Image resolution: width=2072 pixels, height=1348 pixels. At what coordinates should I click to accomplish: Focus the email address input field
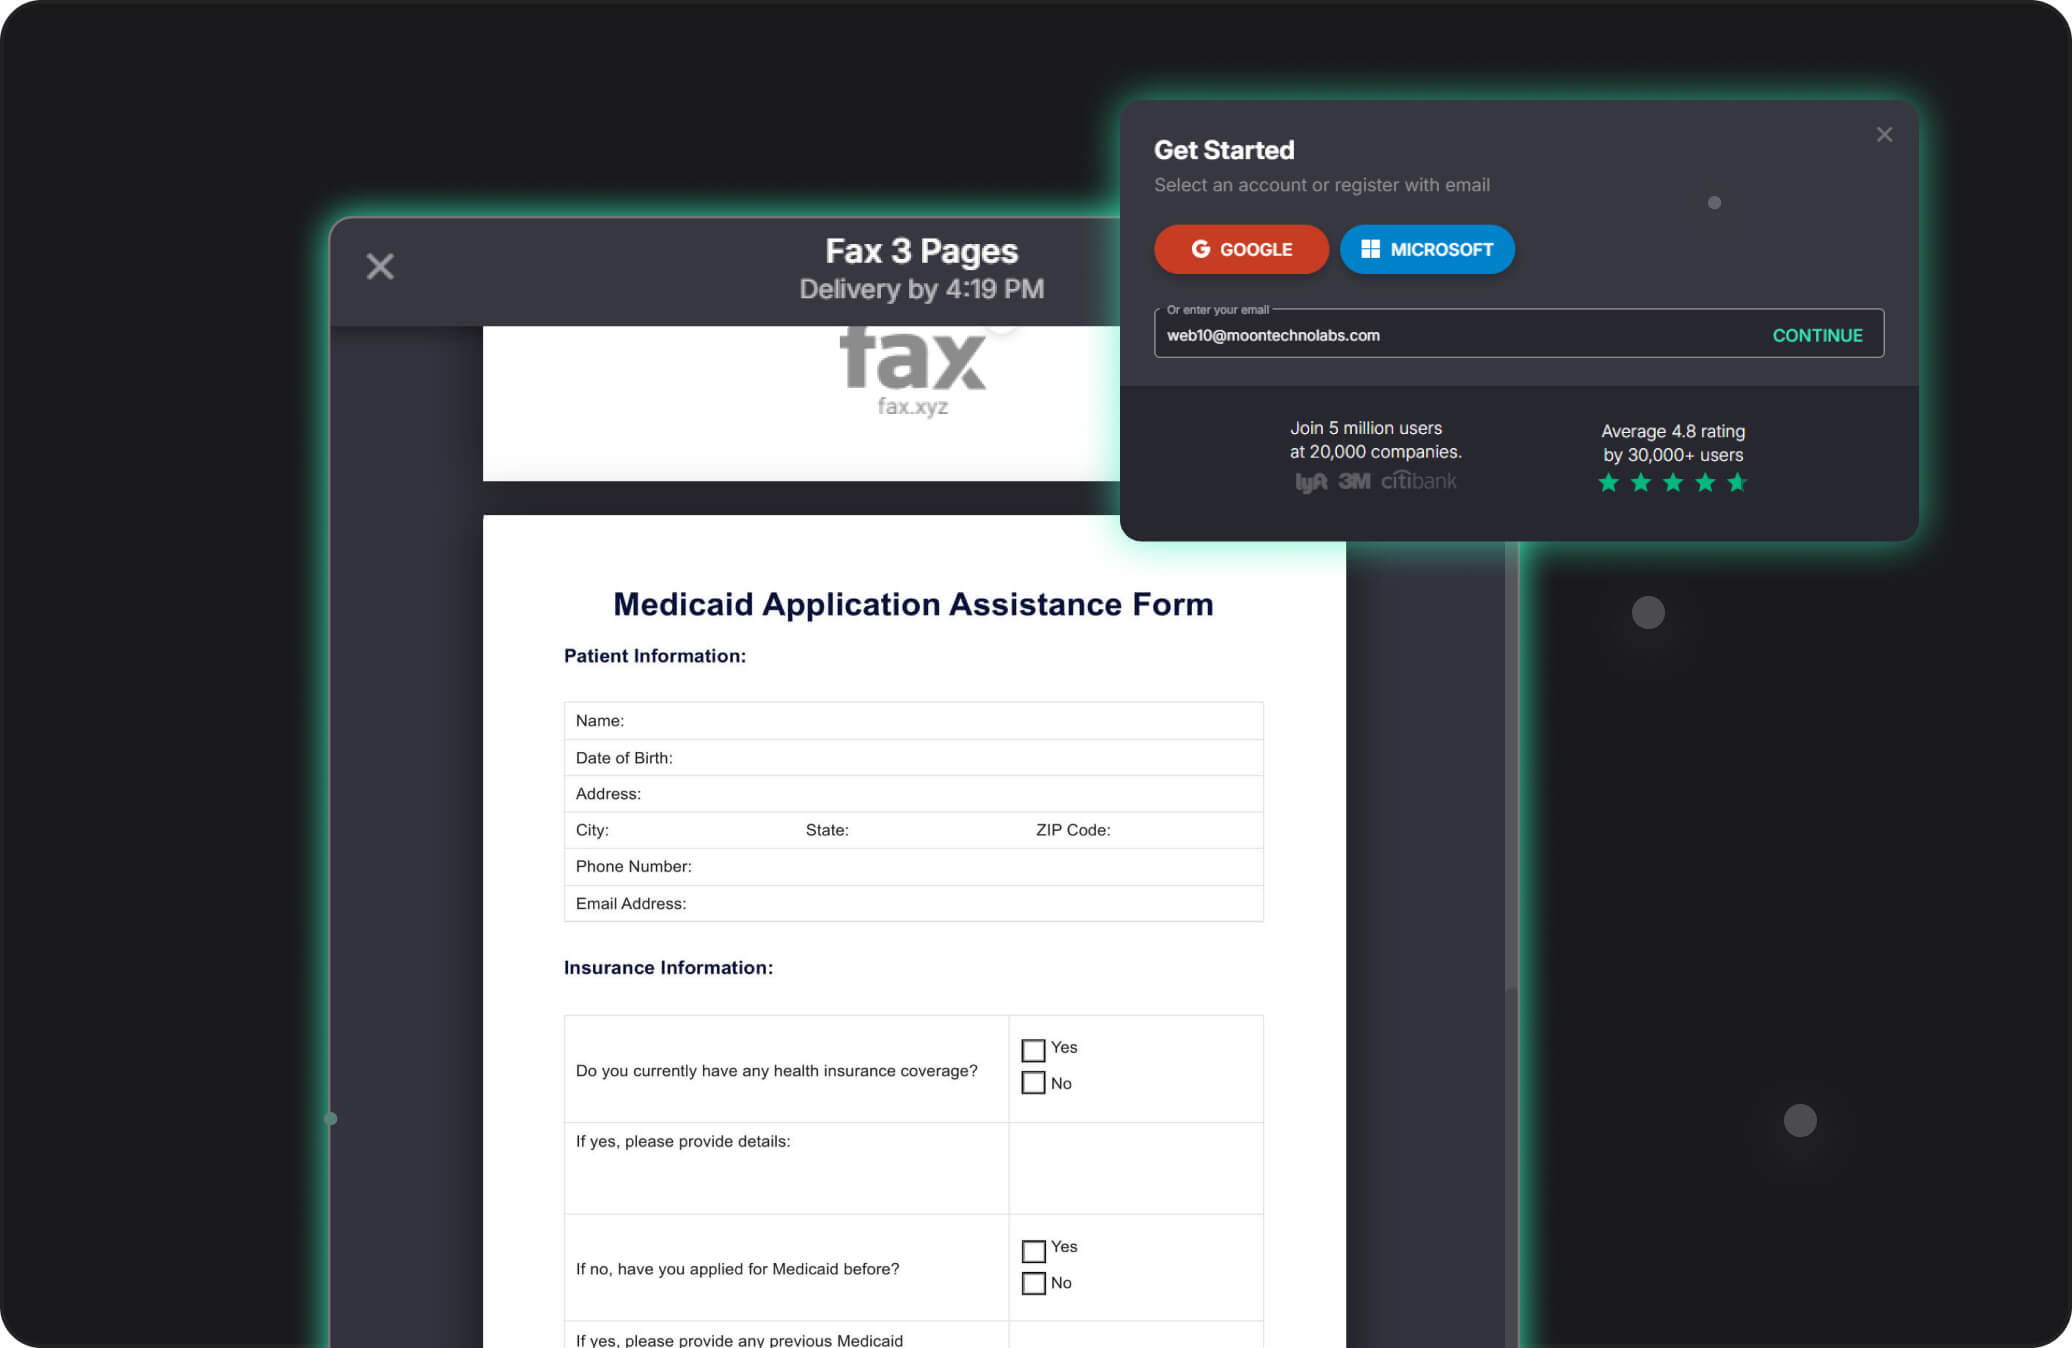point(1450,335)
